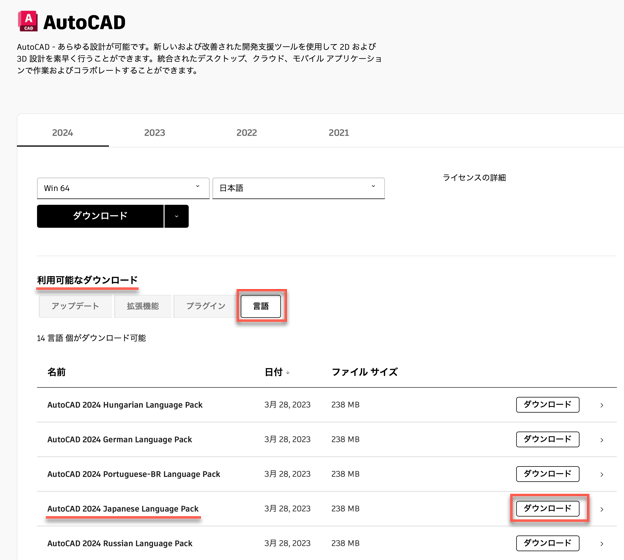Image resolution: width=624 pixels, height=560 pixels.
Task: Click the 238 MB size in Japanese pack row
Action: click(345, 509)
